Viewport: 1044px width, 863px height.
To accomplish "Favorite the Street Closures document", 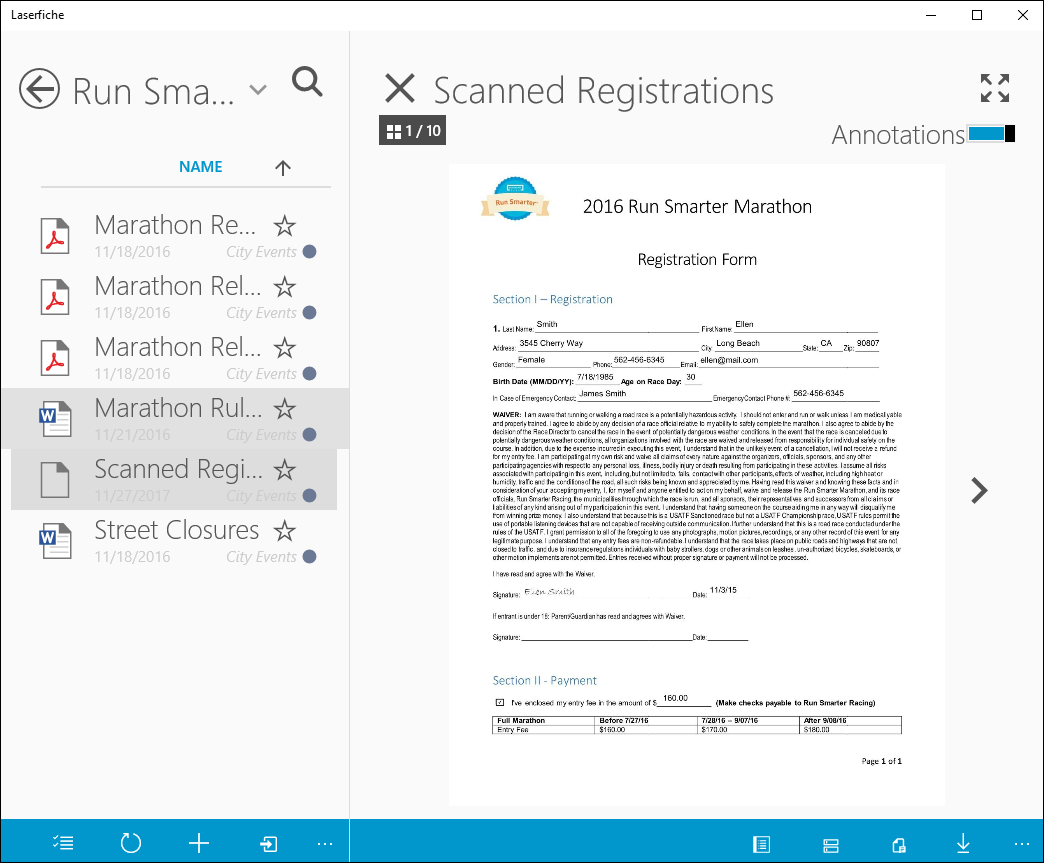I will (285, 531).
